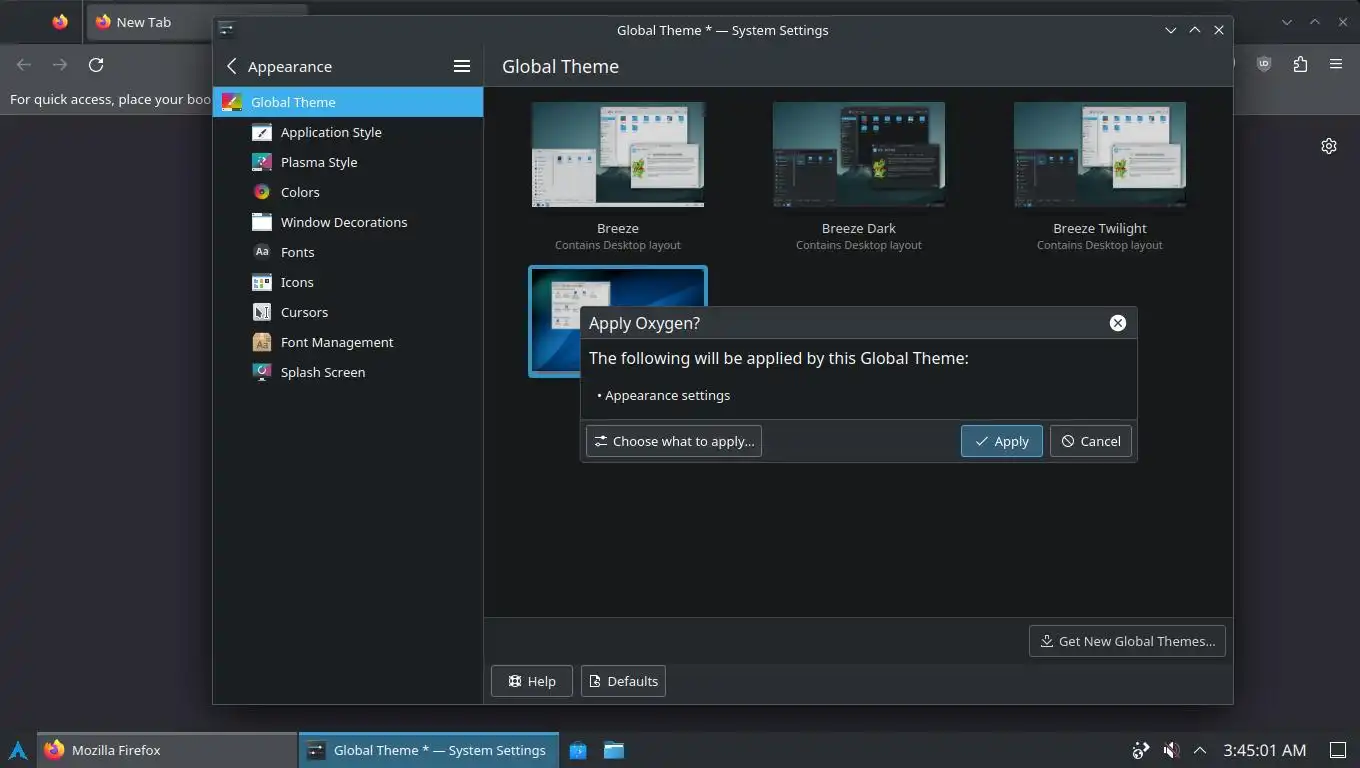
Task: Open the uBlock shield icon in Firefox
Action: pyautogui.click(x=1264, y=64)
